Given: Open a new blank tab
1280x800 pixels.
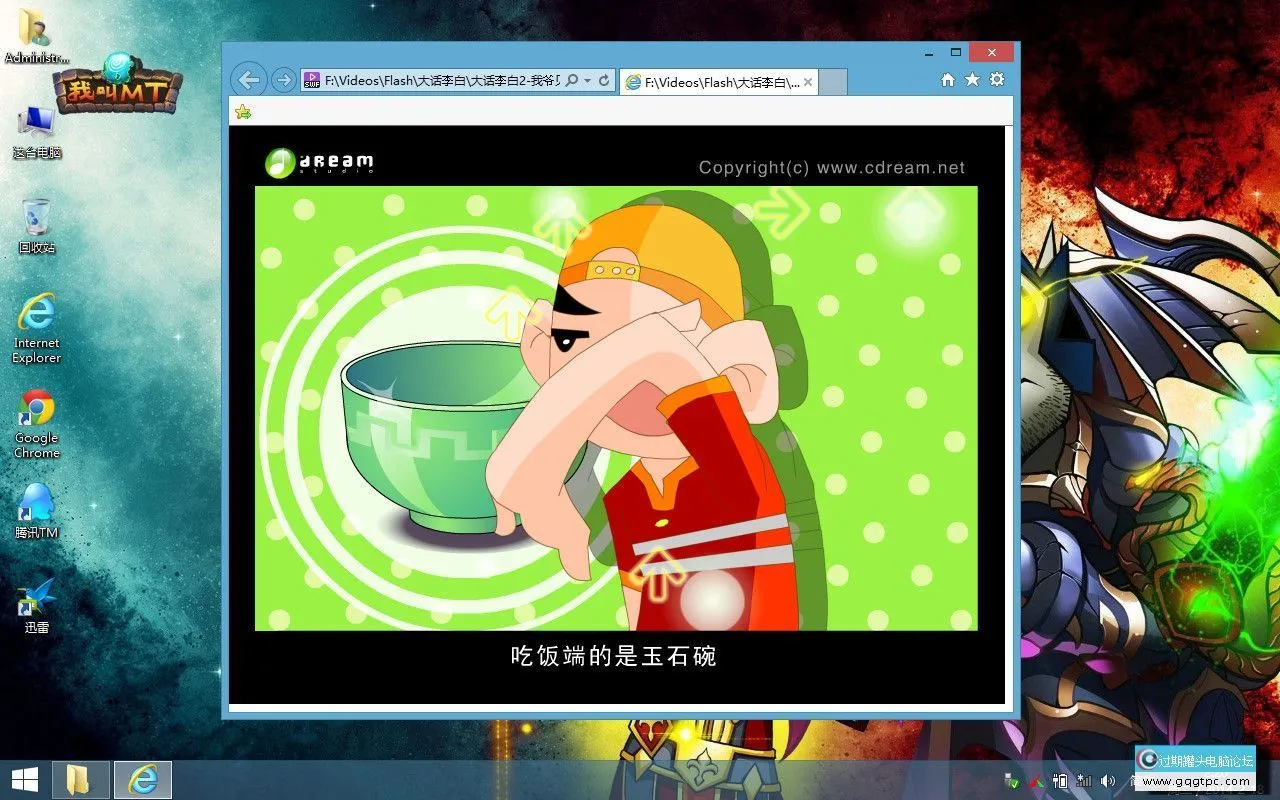Looking at the screenshot, I should tap(833, 82).
